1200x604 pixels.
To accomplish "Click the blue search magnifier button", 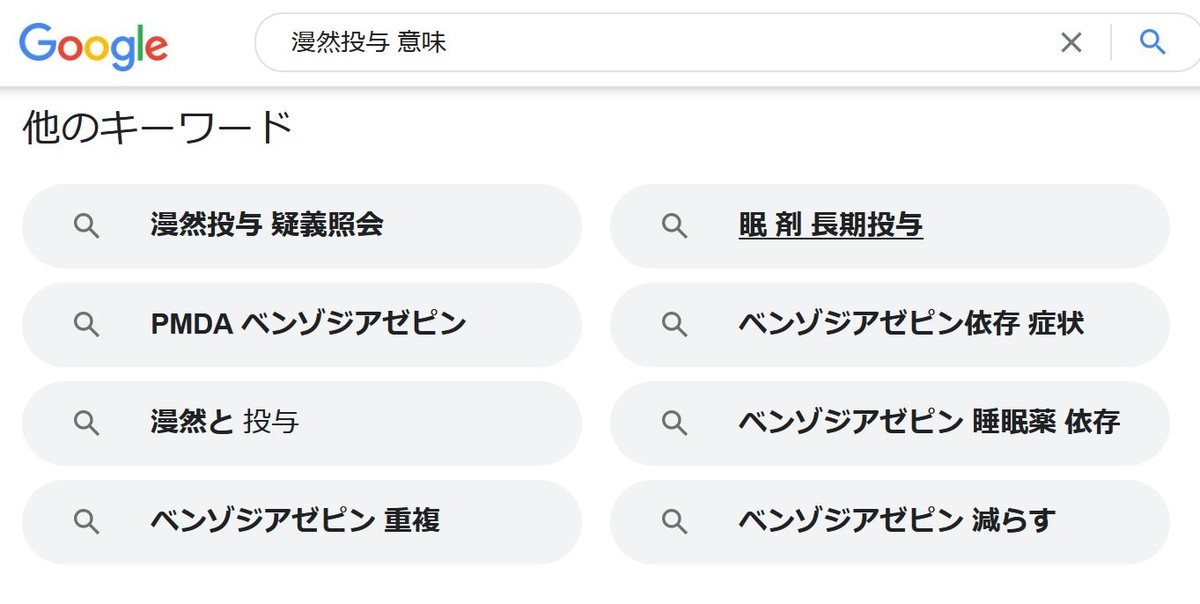I will click(1153, 42).
